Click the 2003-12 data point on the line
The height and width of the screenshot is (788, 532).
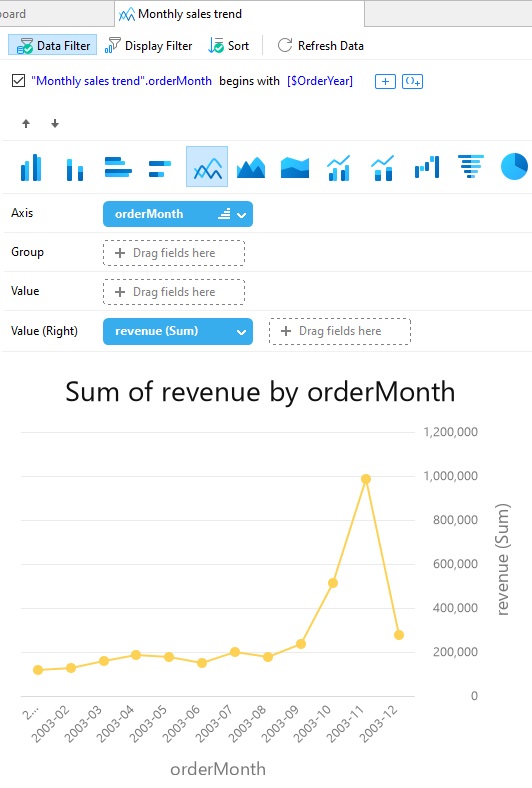[x=399, y=635]
